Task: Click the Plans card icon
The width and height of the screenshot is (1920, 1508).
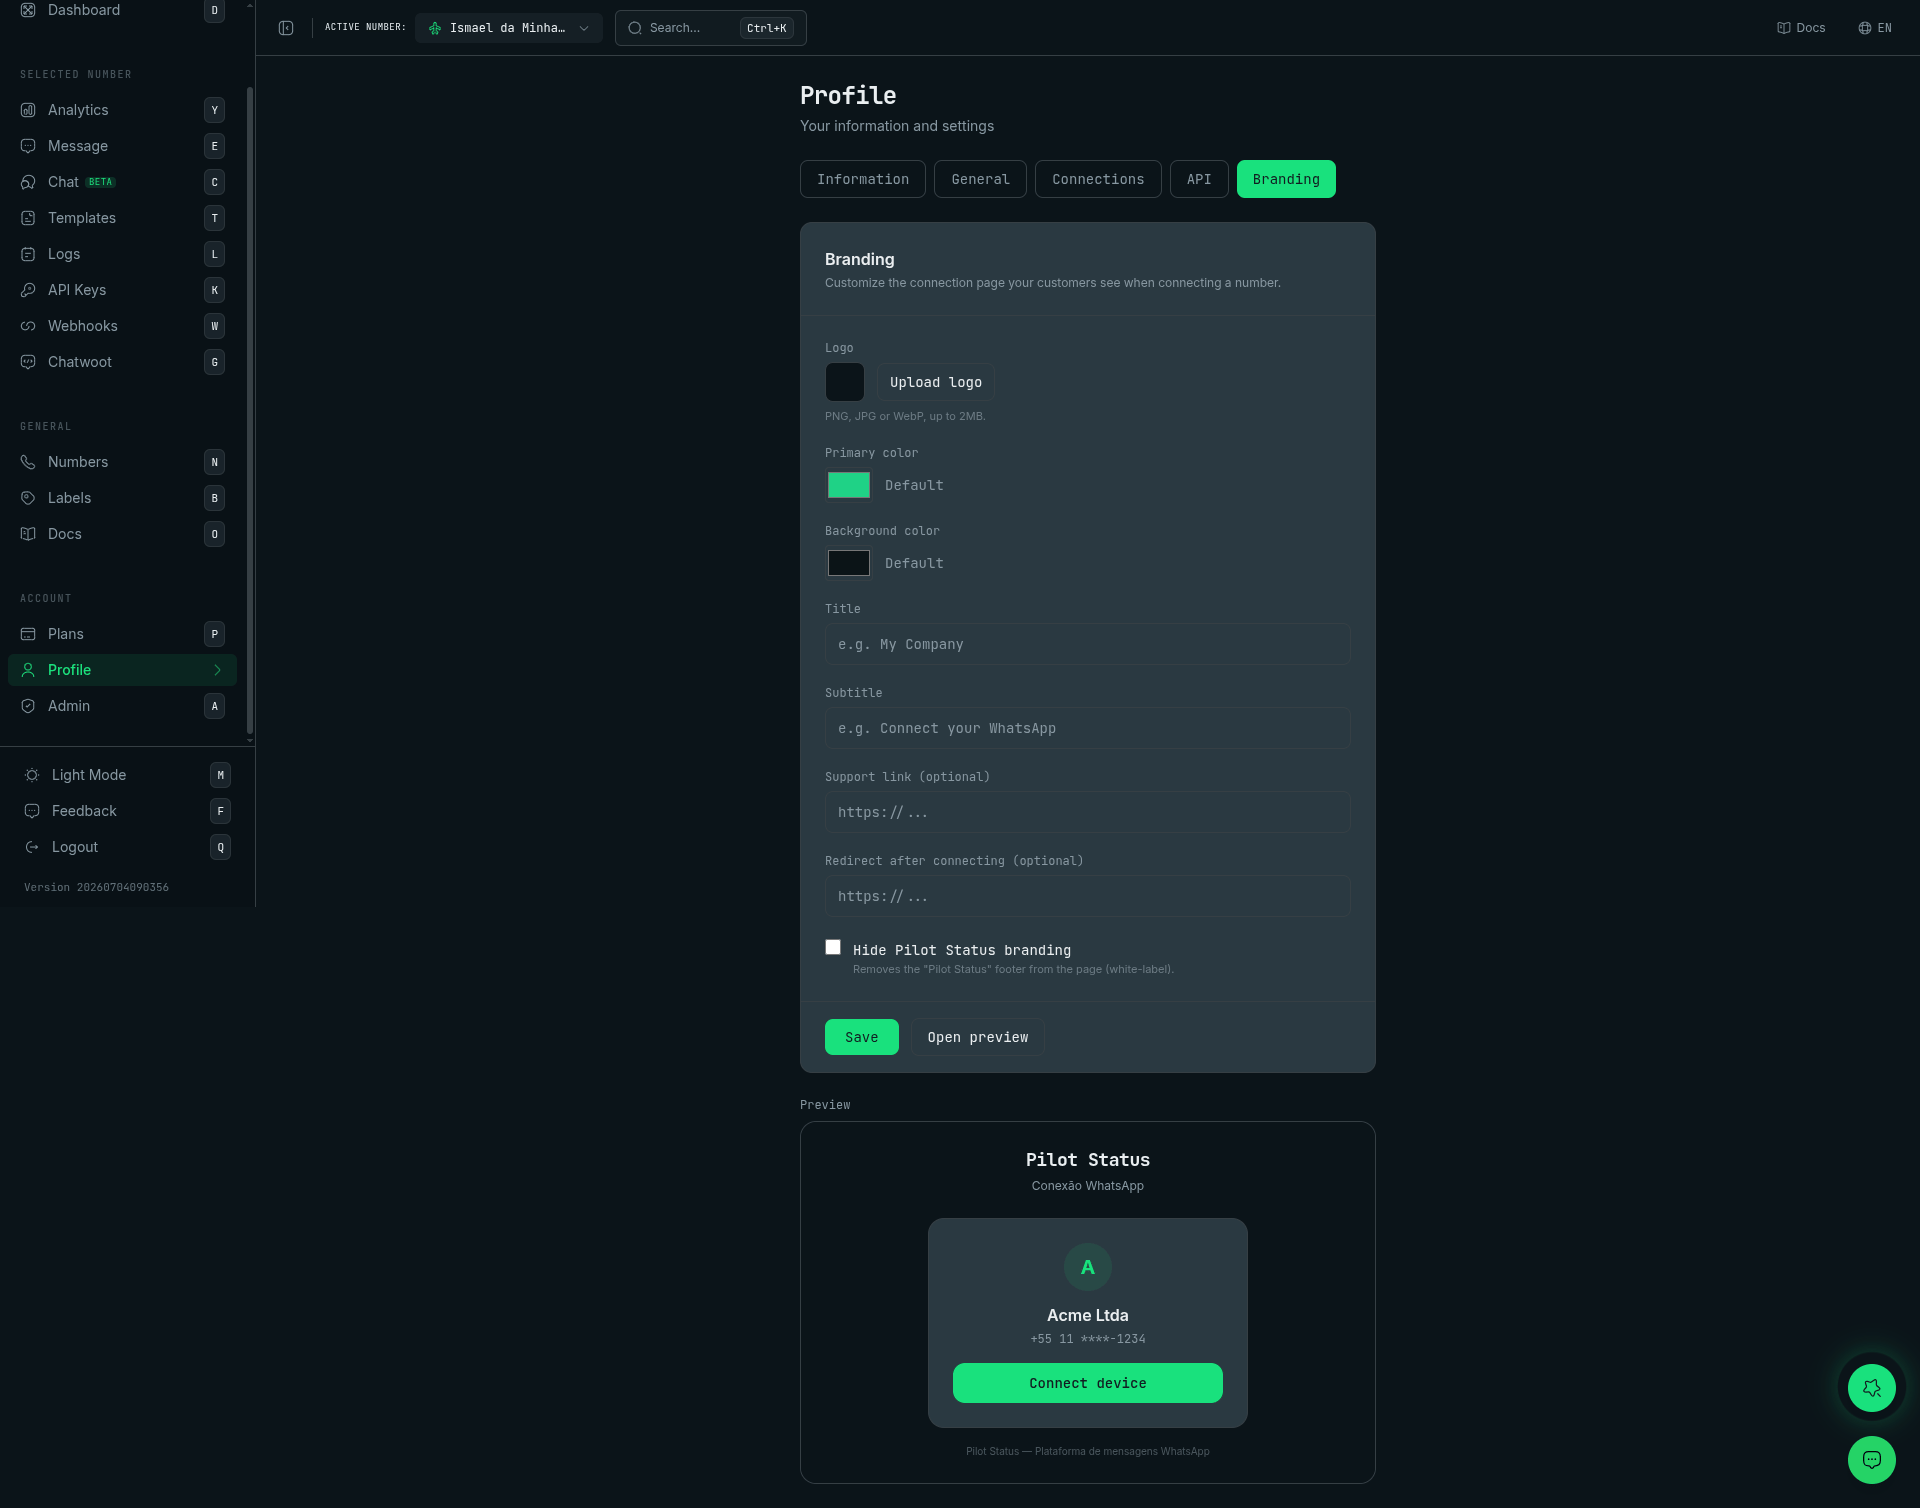Action: (x=28, y=634)
